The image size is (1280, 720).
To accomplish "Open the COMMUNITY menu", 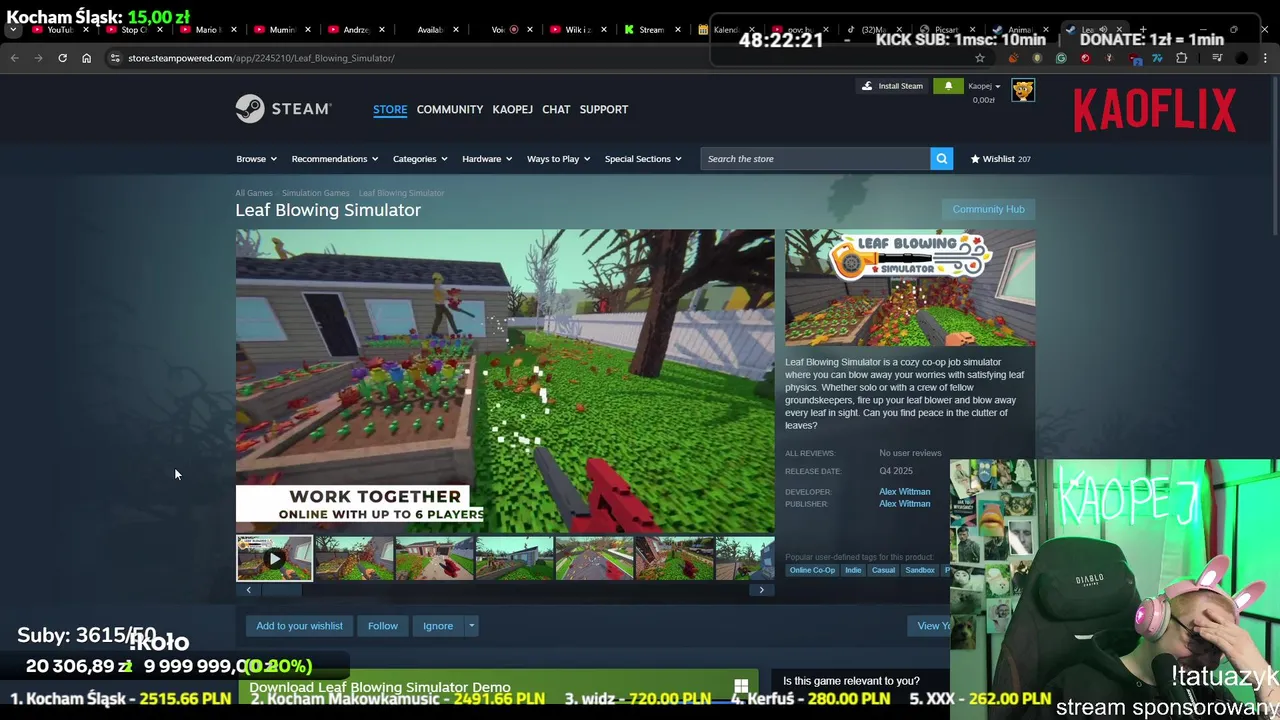I will 450,109.
